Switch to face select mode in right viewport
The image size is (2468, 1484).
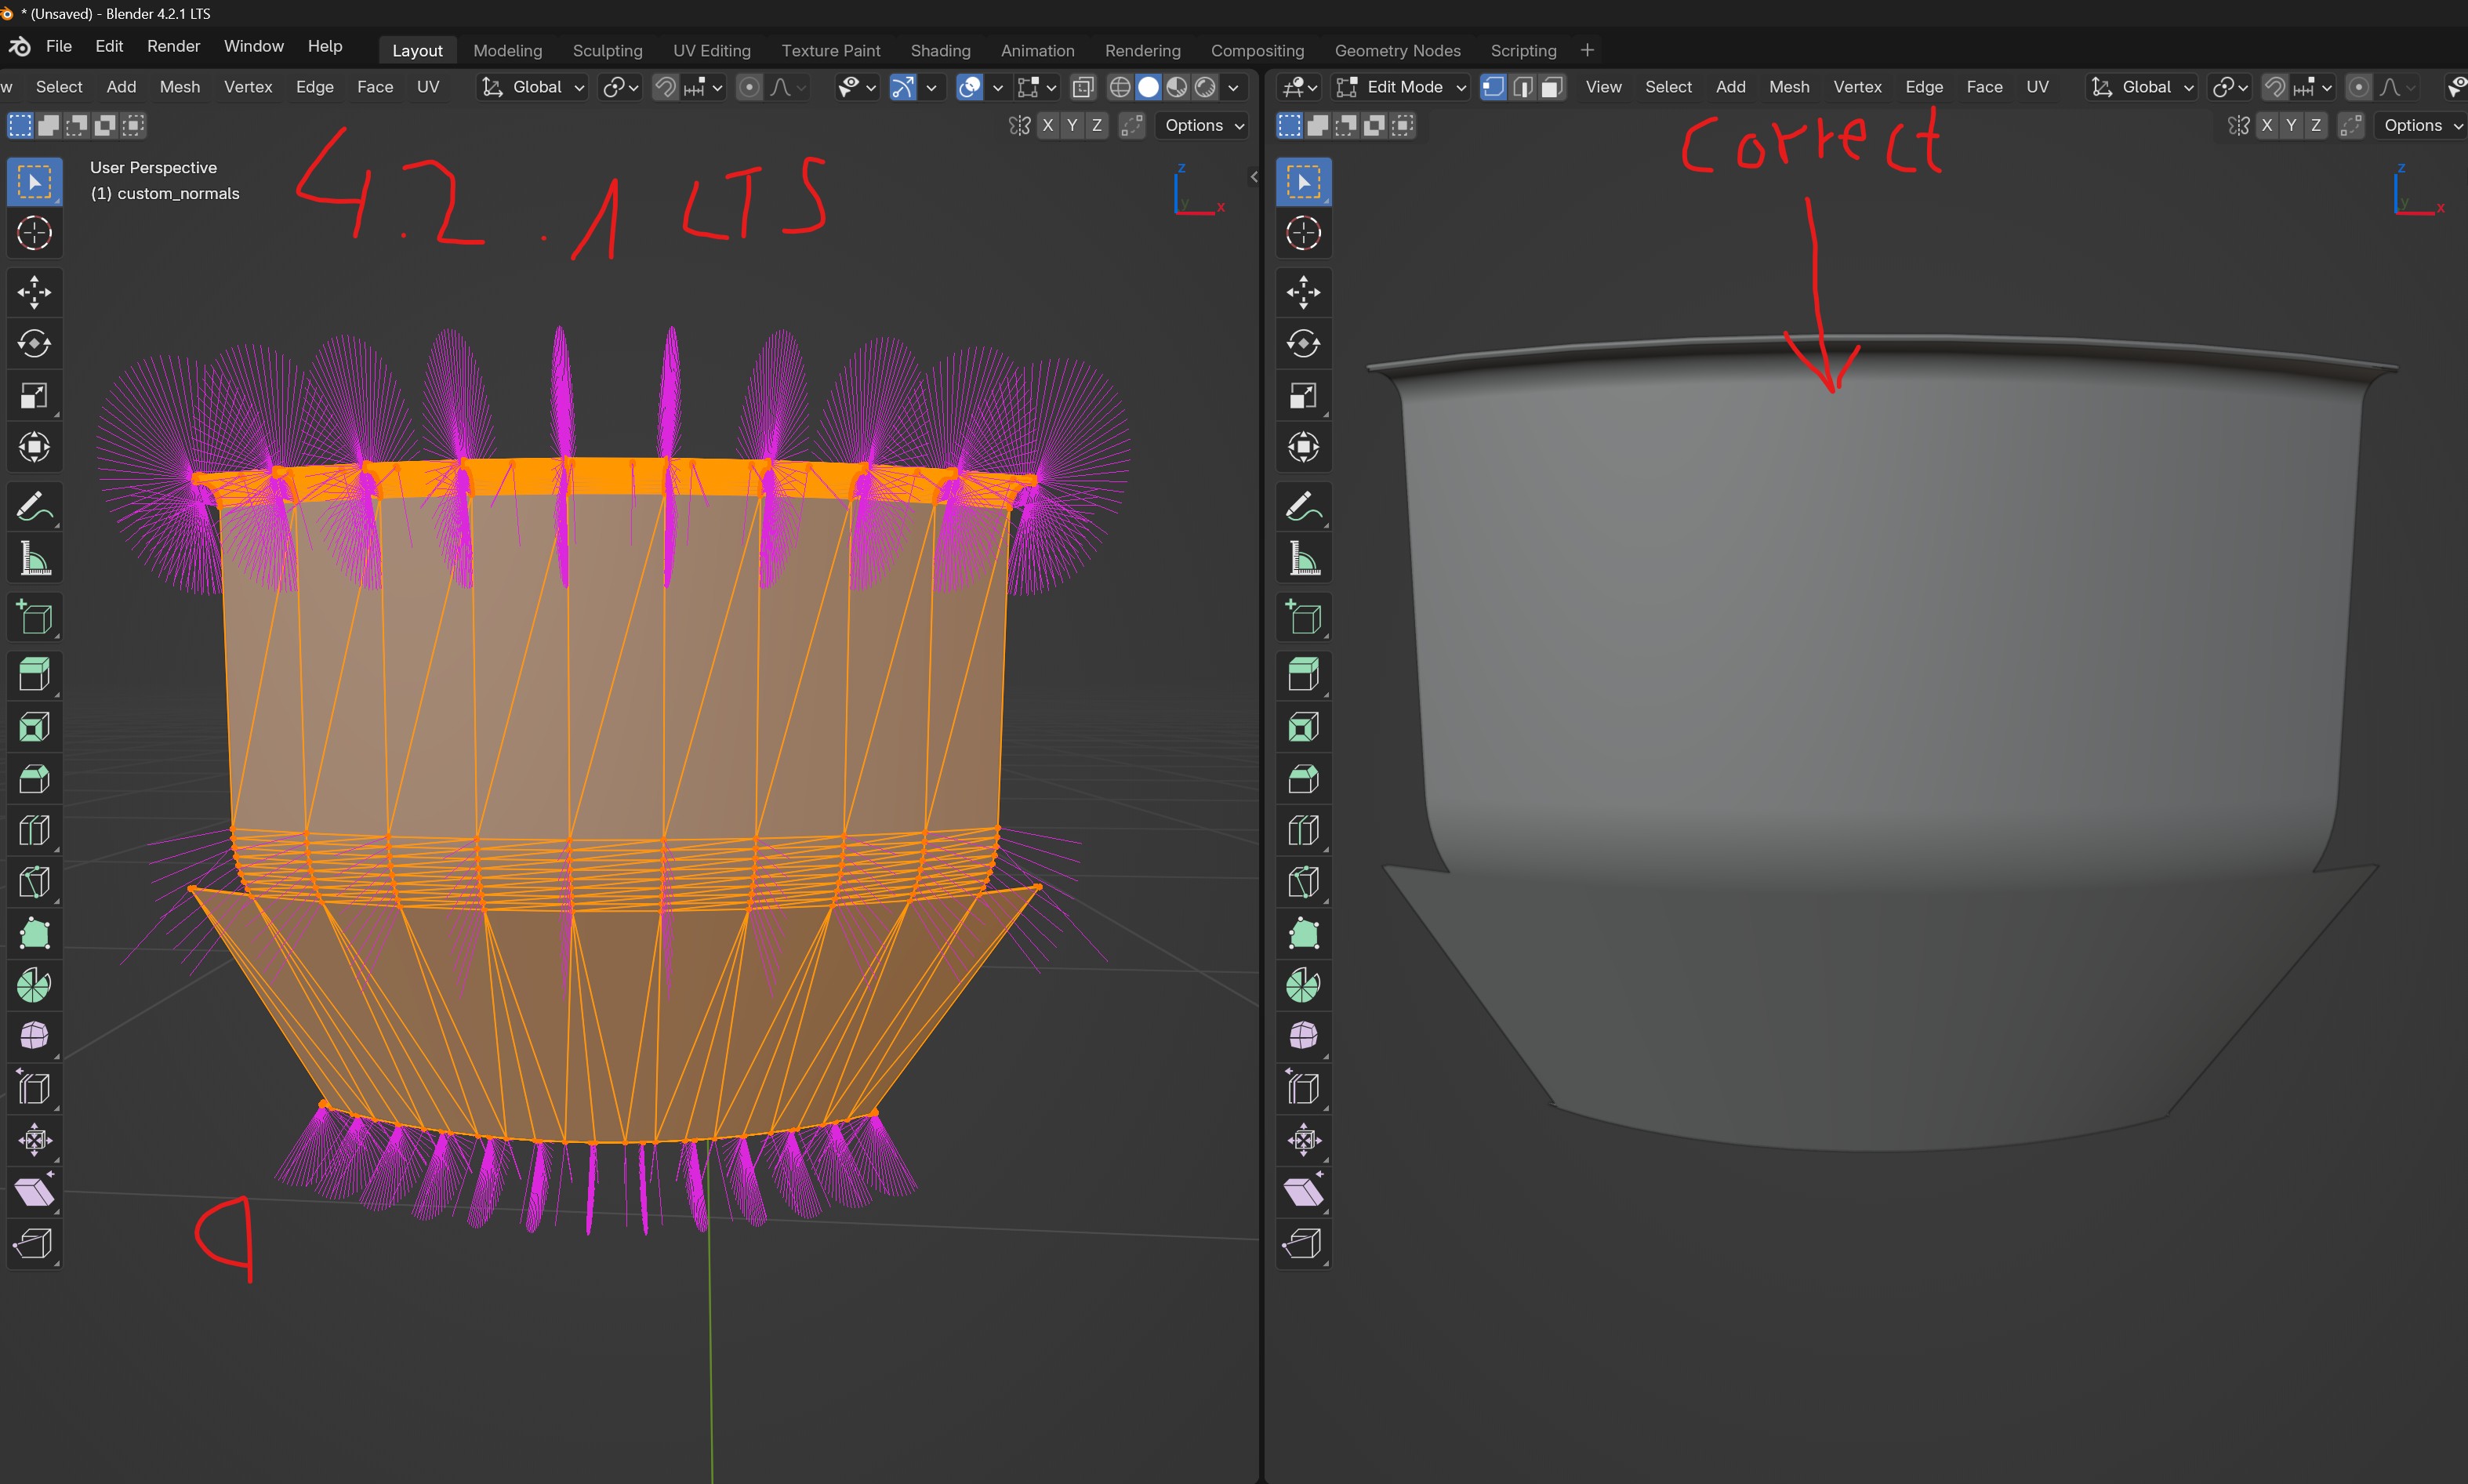pyautogui.click(x=1551, y=87)
